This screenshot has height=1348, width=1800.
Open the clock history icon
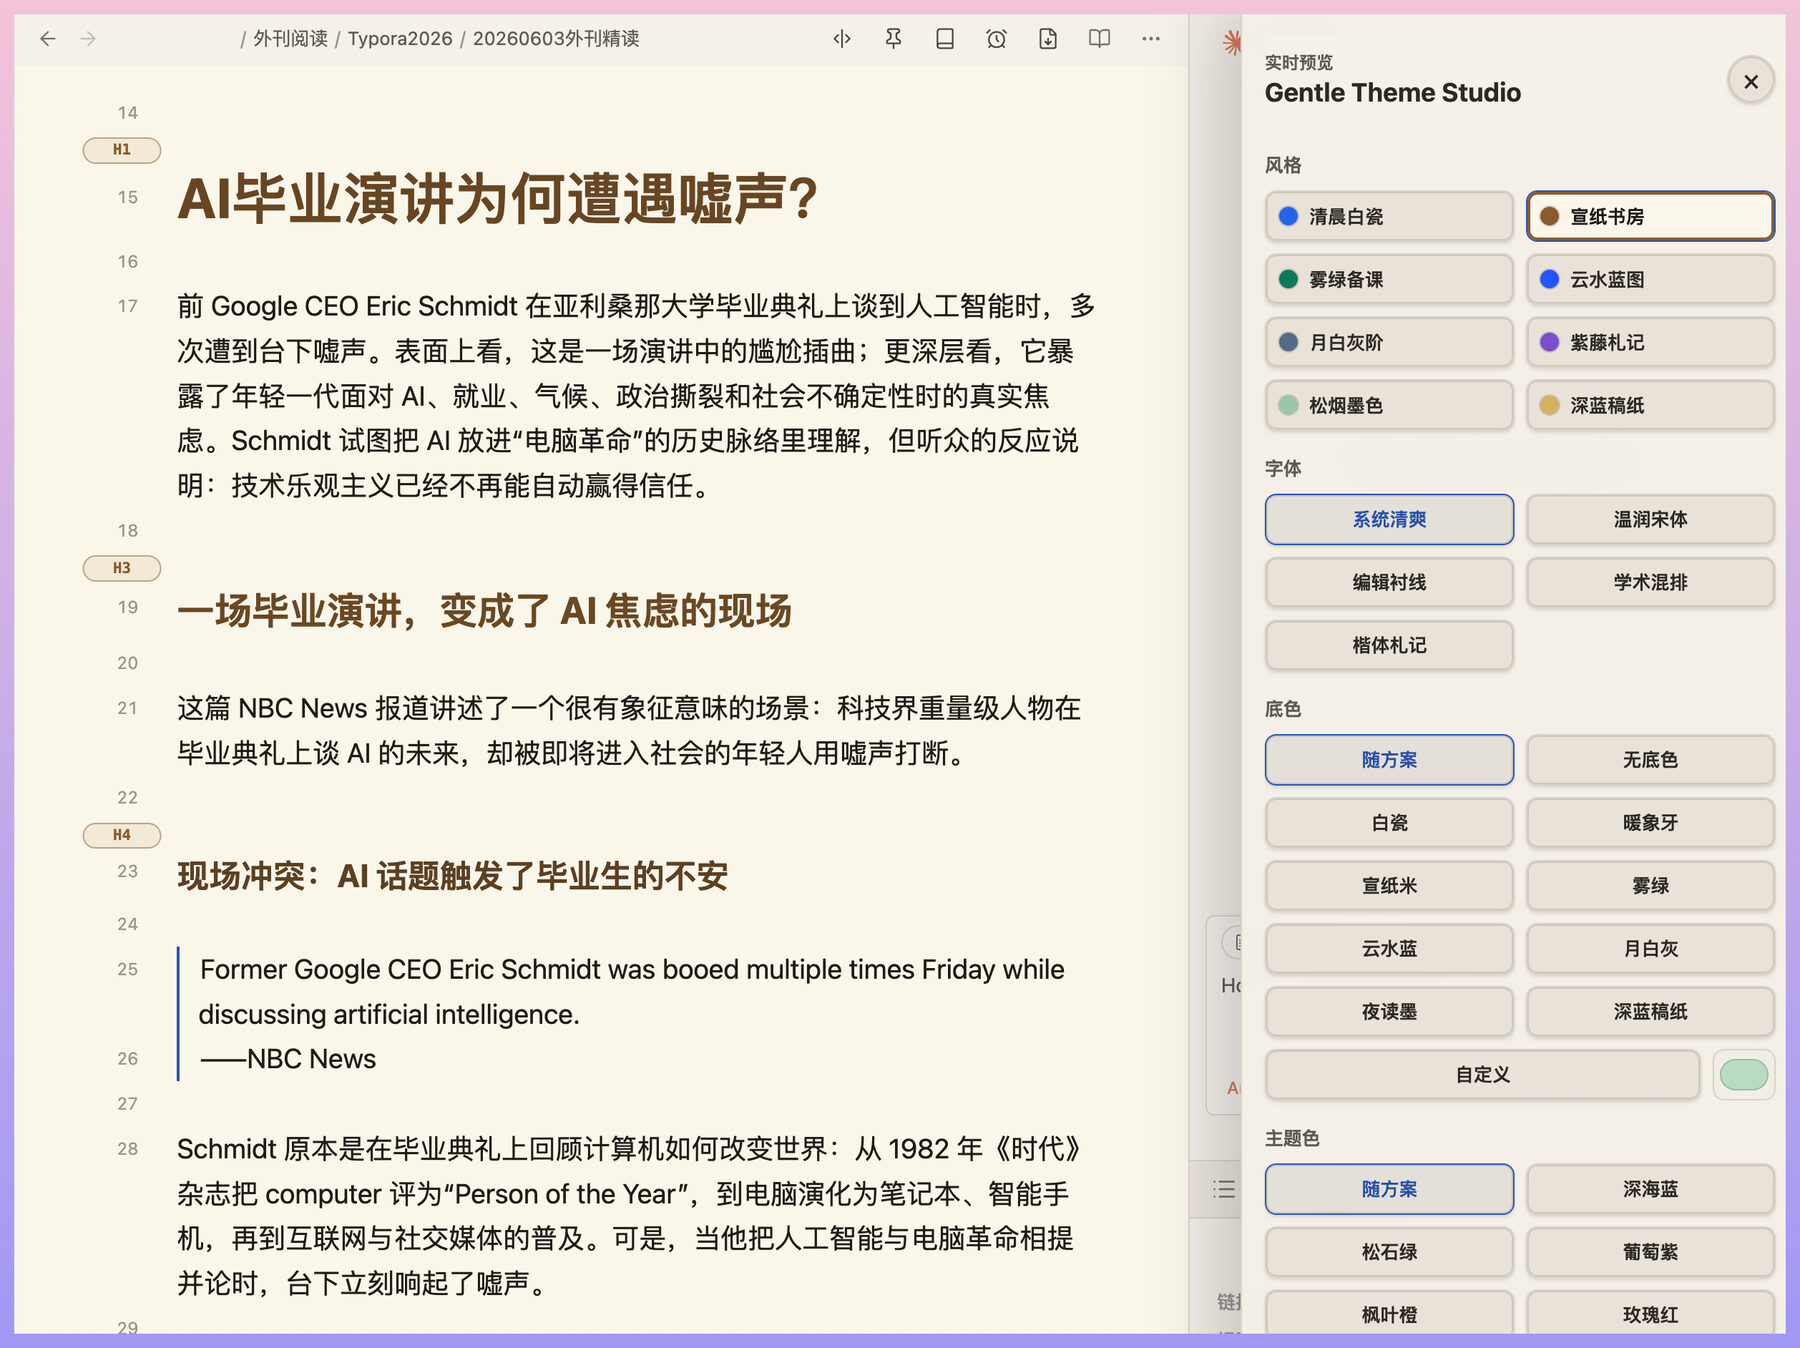(996, 39)
